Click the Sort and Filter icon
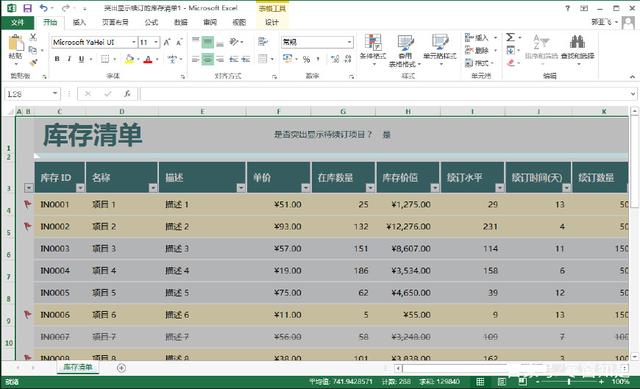The height and width of the screenshot is (389, 640). [x=541, y=42]
